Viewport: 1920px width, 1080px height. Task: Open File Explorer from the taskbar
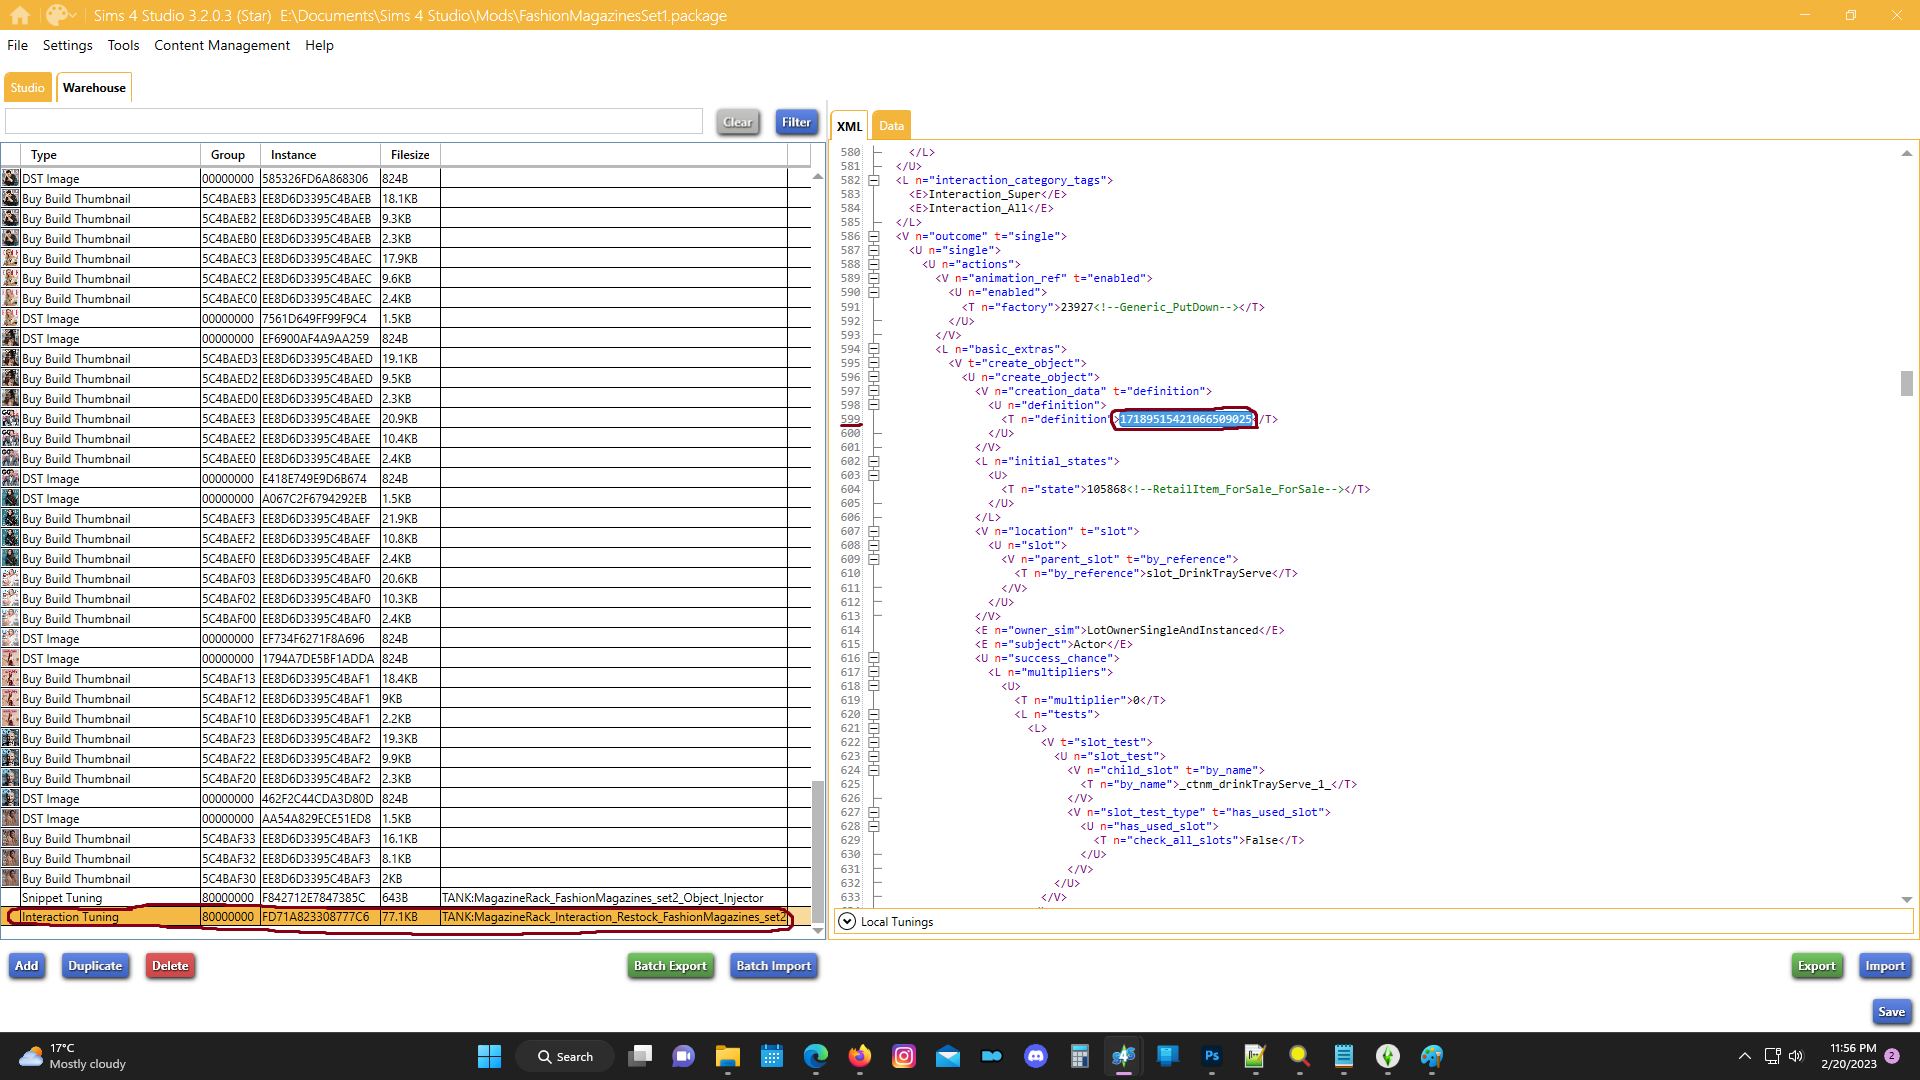727,1056
